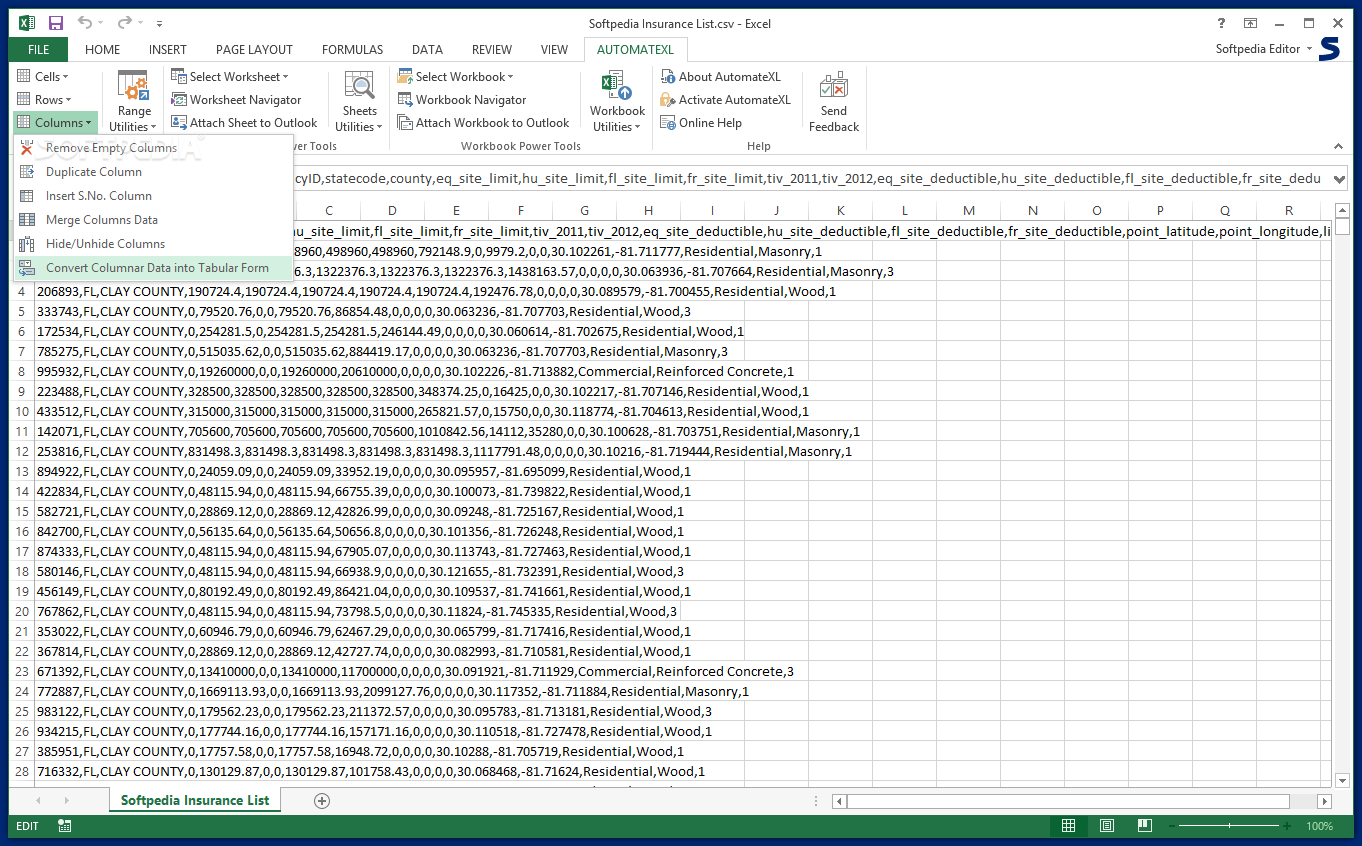The image size is (1362, 846).
Task: Attach Workbook to Outlook
Action: coord(484,123)
